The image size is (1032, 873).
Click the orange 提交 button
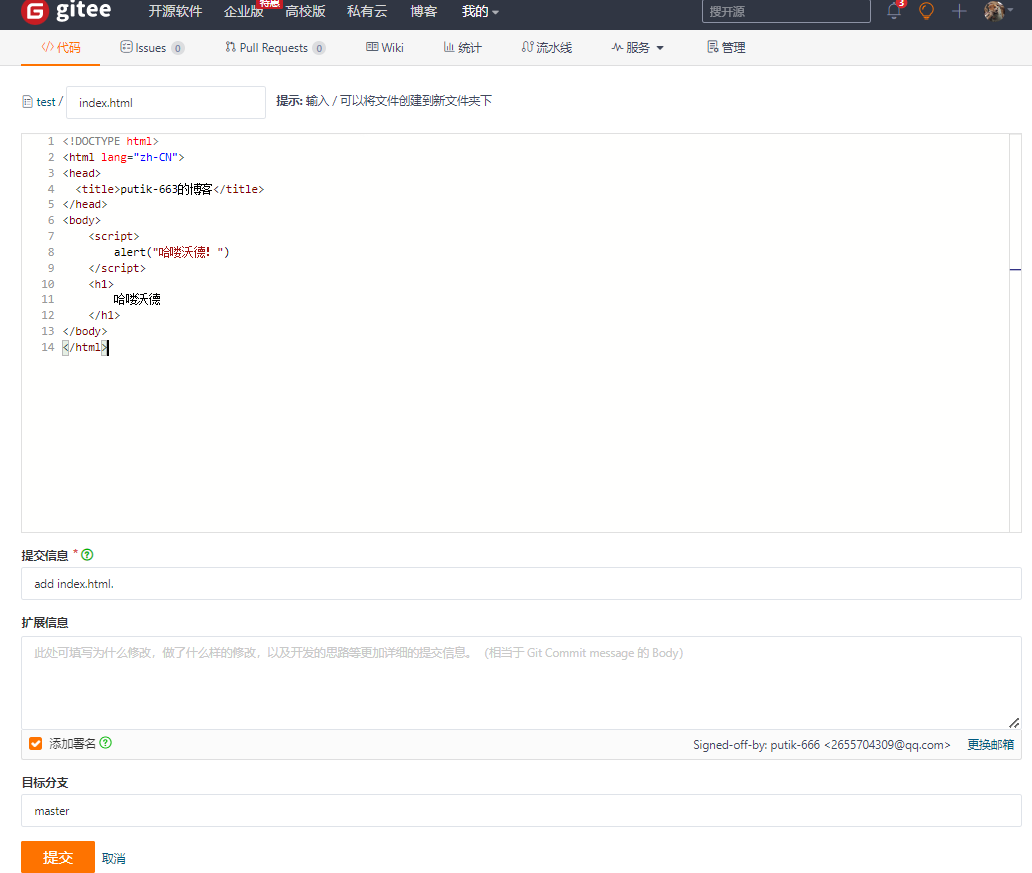tap(58, 857)
